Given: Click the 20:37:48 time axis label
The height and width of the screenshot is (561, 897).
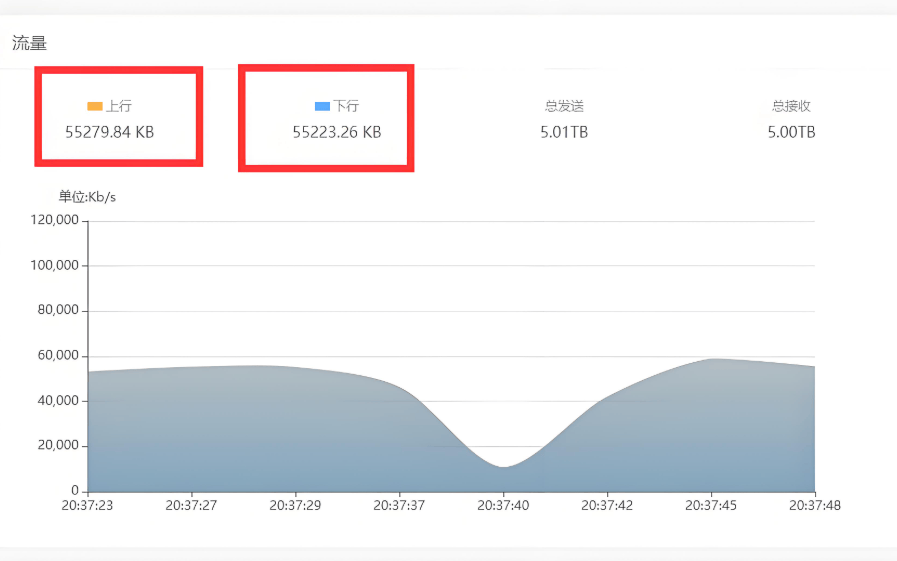Looking at the screenshot, I should [x=814, y=506].
